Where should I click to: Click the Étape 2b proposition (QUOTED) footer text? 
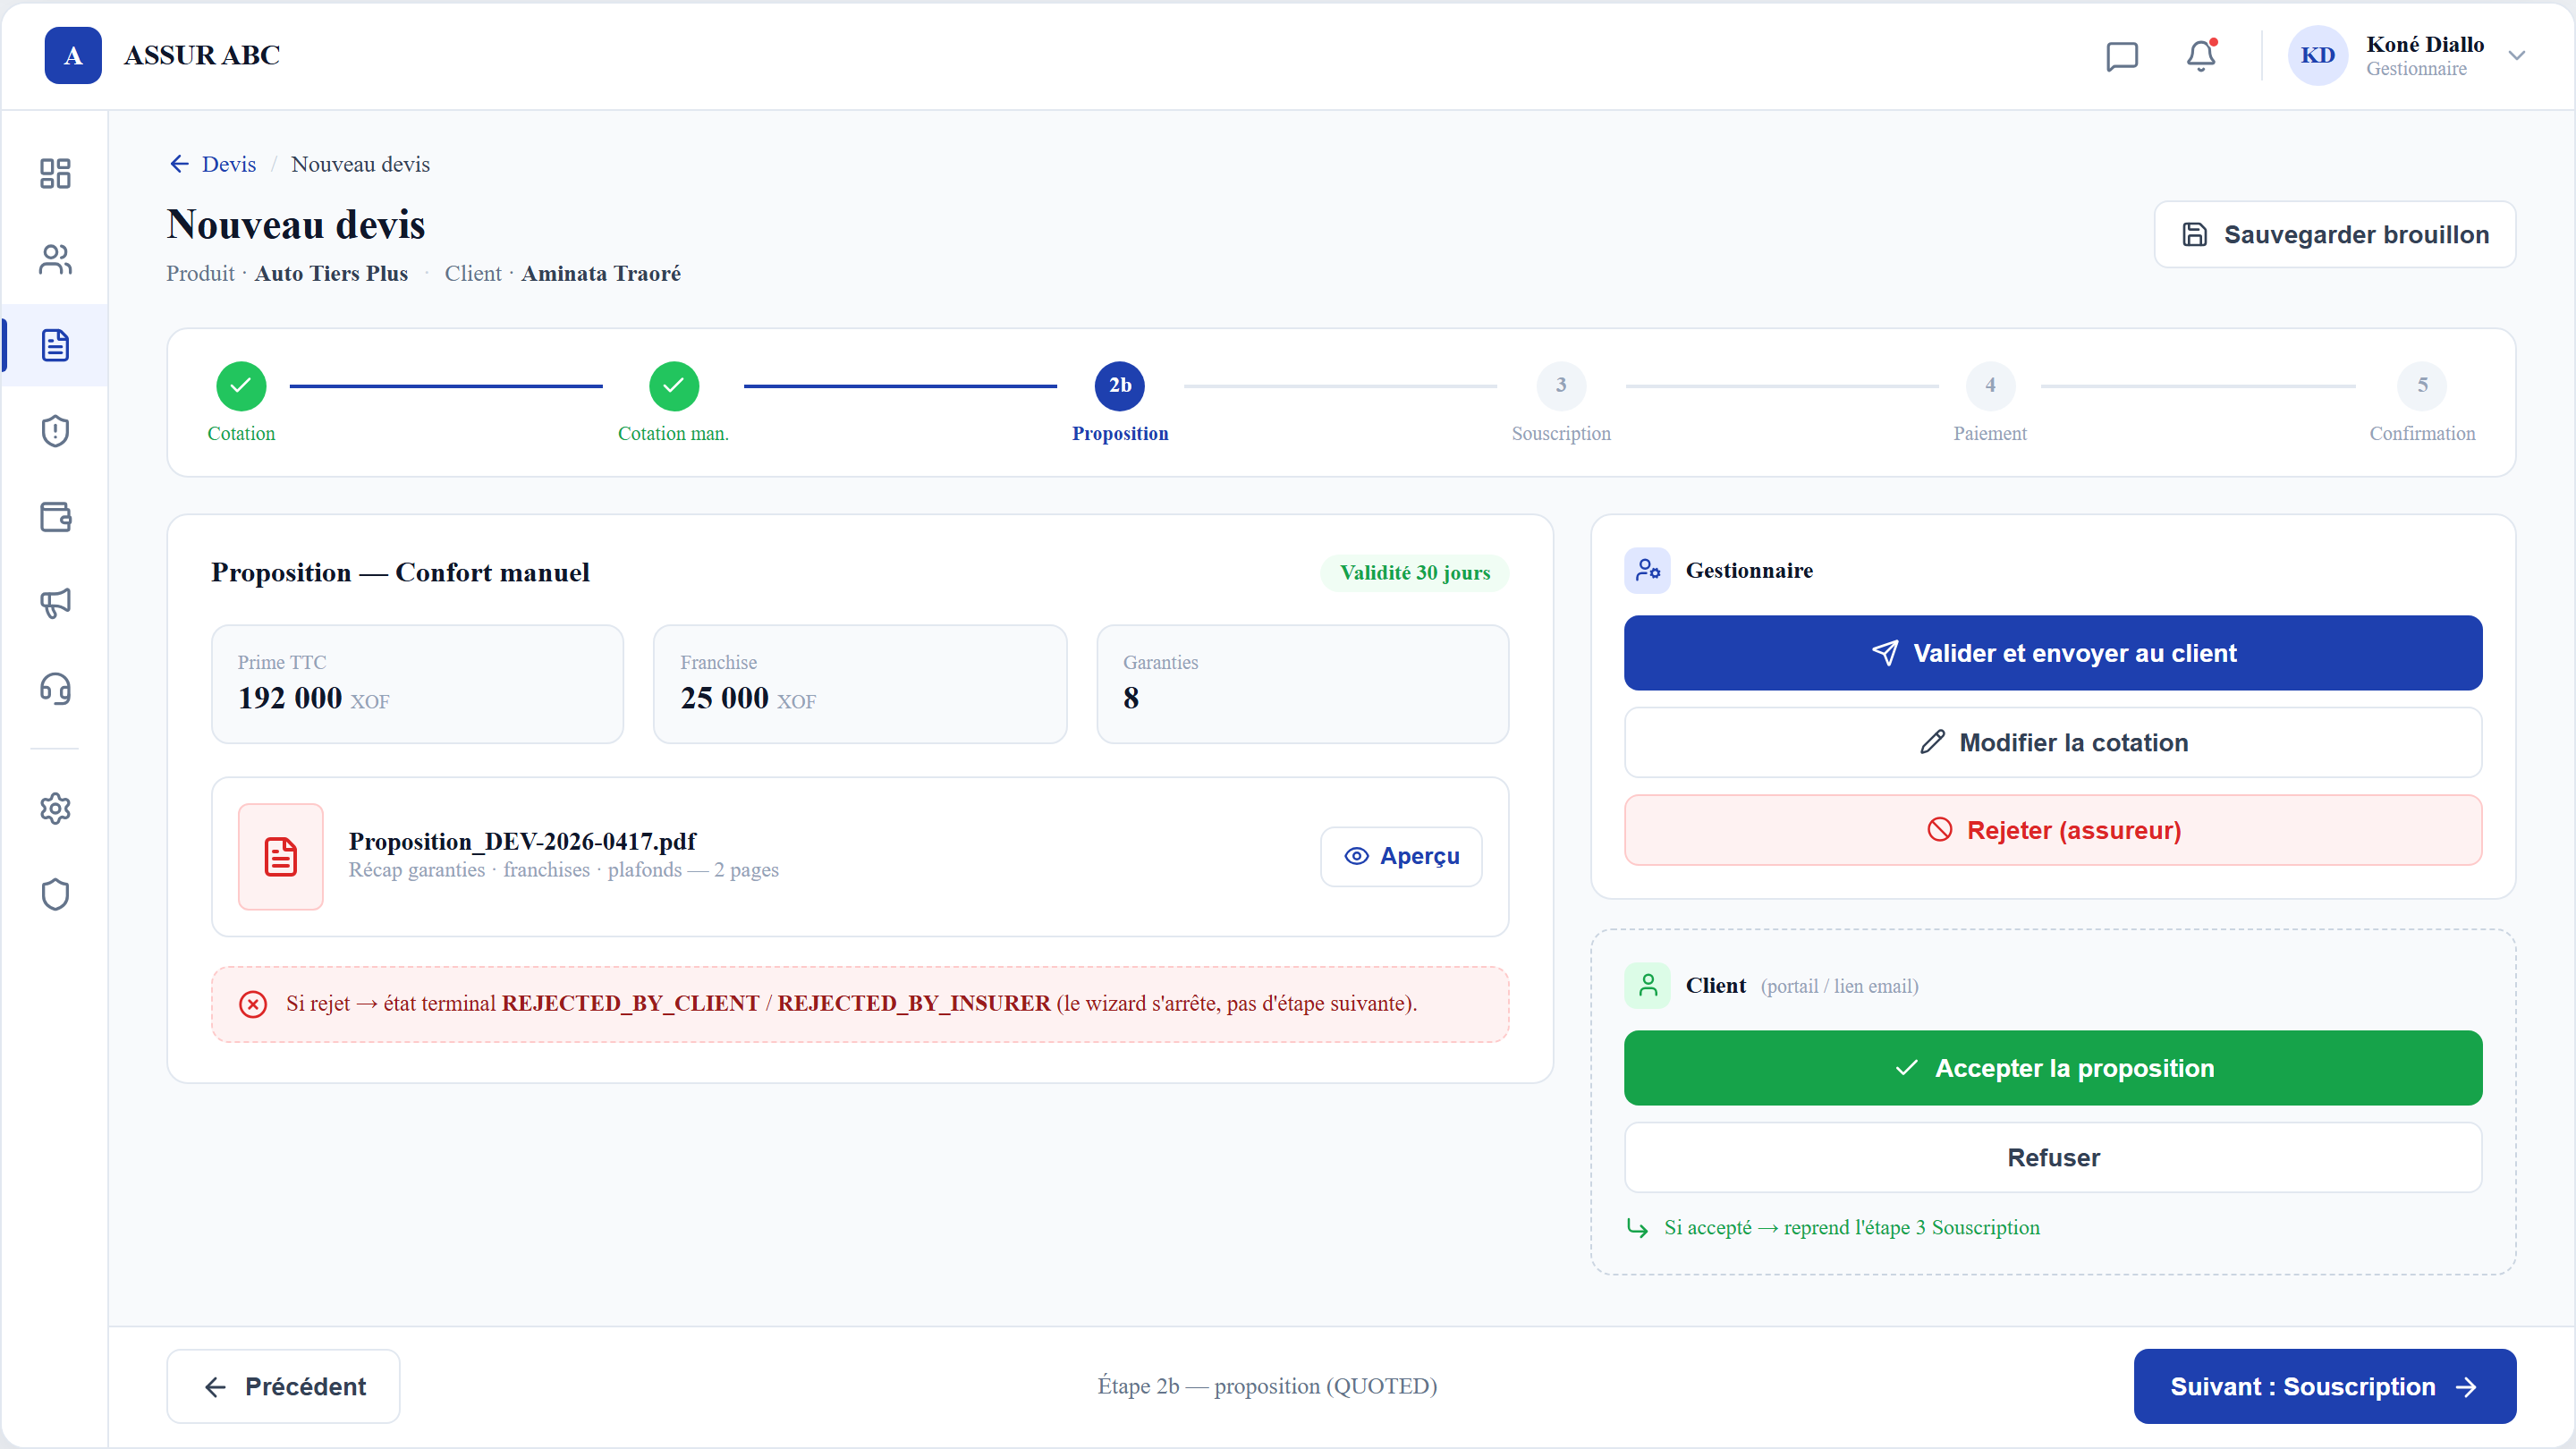coord(1267,1386)
